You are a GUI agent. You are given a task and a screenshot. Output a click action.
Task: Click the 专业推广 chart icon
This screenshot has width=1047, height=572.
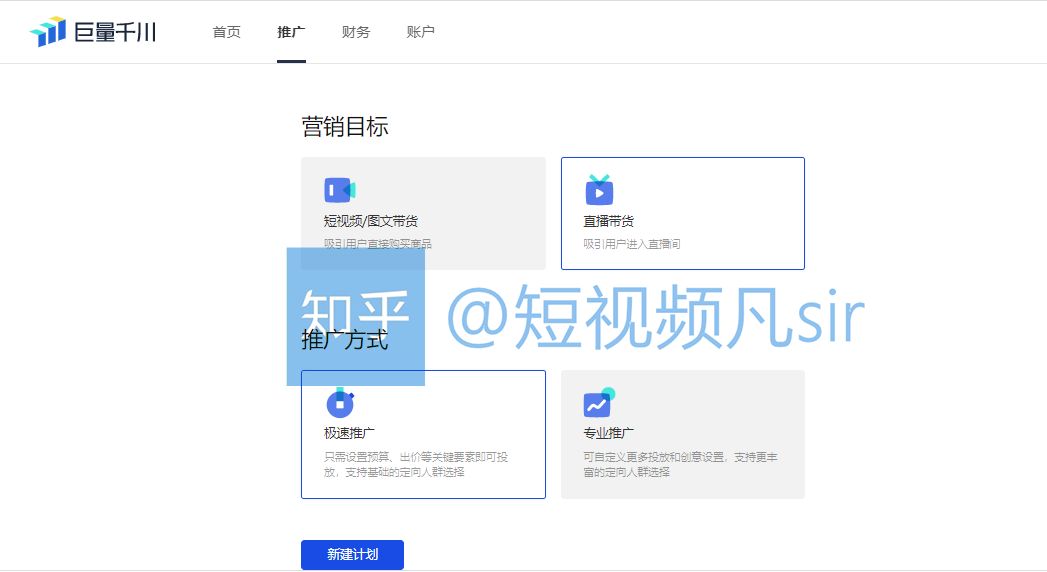pyautogui.click(x=599, y=402)
